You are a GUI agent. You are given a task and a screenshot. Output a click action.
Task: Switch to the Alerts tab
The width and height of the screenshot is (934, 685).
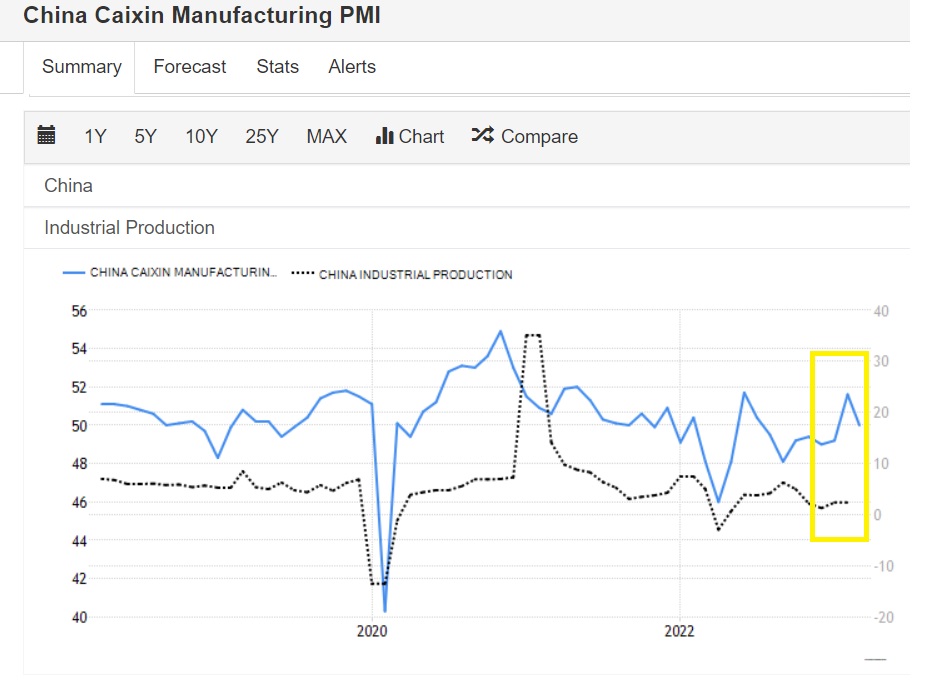pyautogui.click(x=352, y=66)
